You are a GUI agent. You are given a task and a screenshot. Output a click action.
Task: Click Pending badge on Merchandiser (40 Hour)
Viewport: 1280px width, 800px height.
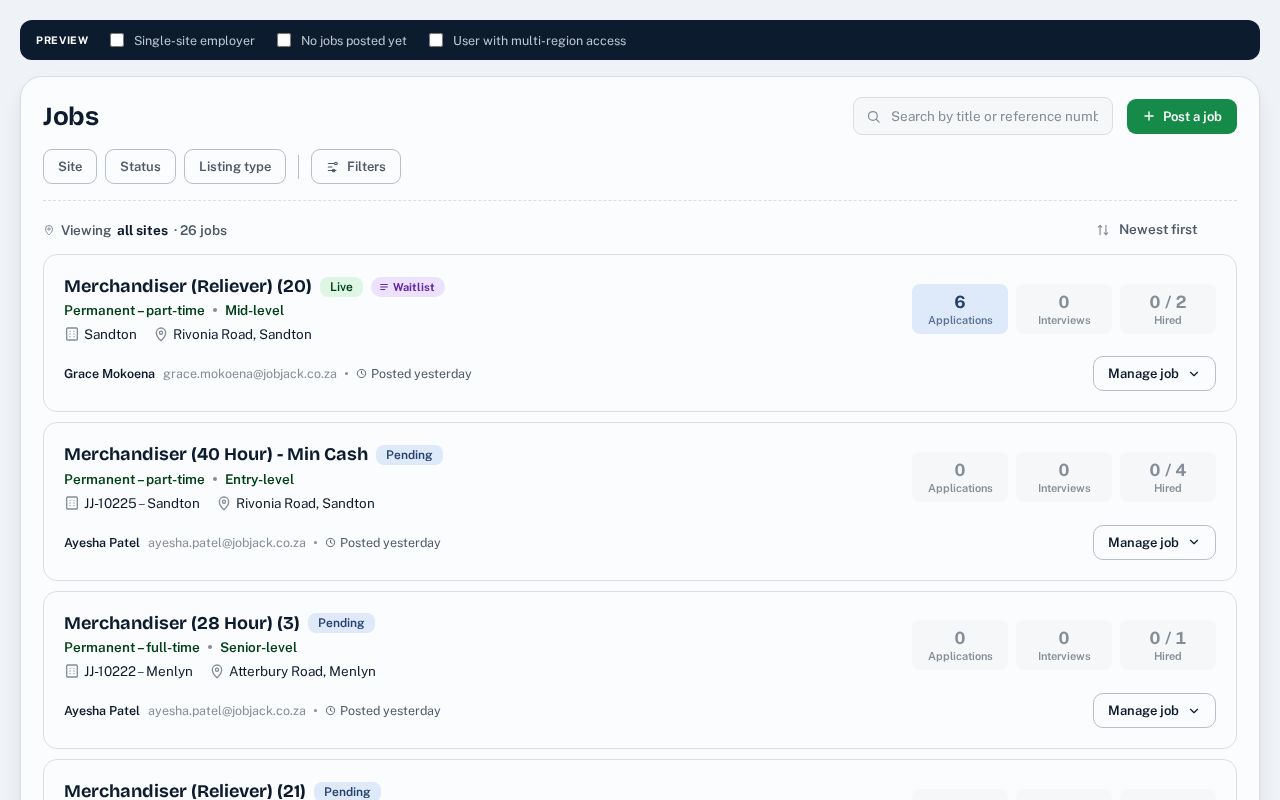[x=409, y=455]
